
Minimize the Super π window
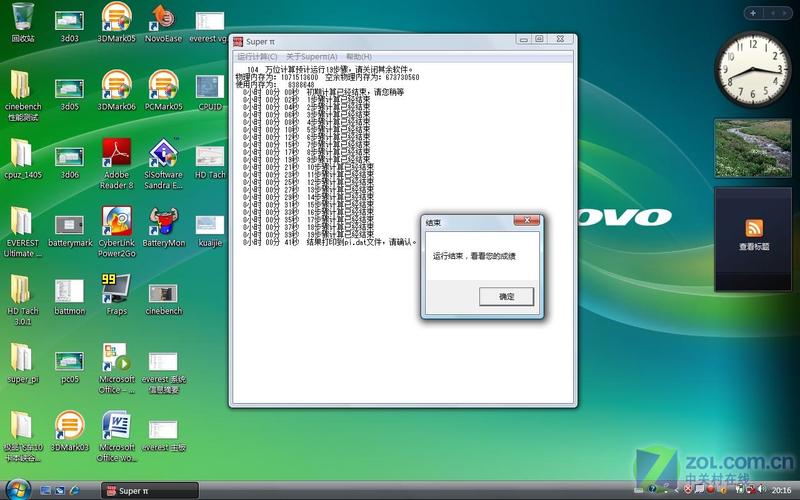(x=523, y=39)
